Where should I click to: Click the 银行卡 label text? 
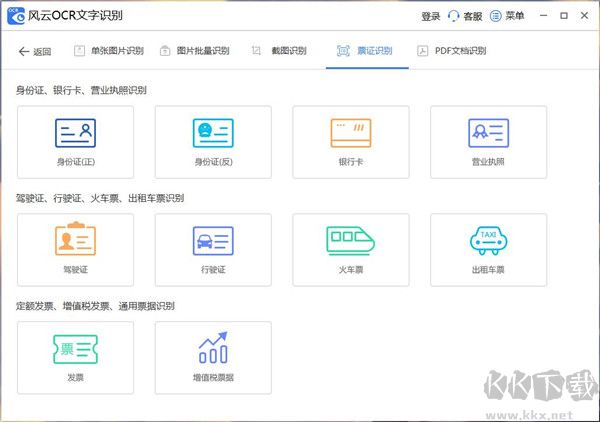pyautogui.click(x=351, y=162)
